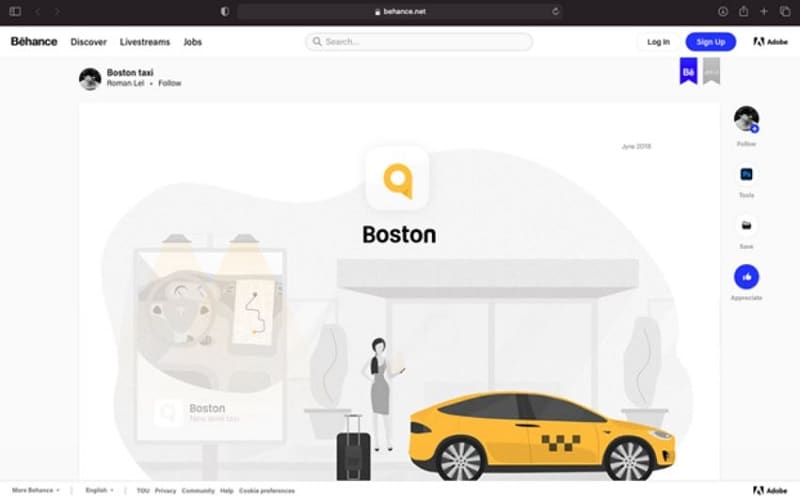Click the behance.net address bar

(x=399, y=11)
